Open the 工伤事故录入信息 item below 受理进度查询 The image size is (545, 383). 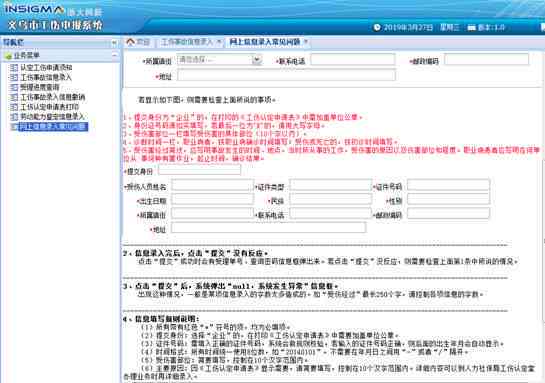tap(52, 97)
